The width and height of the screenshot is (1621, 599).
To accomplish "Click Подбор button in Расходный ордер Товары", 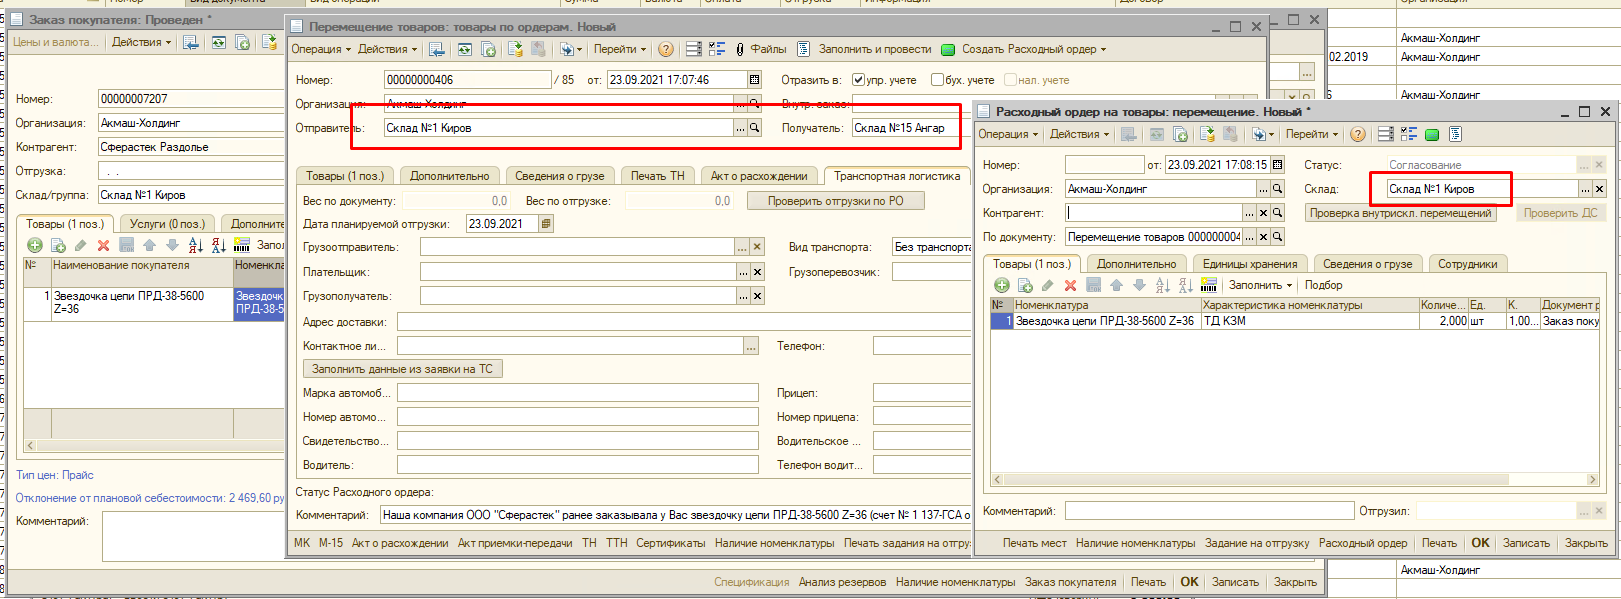I will click(x=1323, y=285).
